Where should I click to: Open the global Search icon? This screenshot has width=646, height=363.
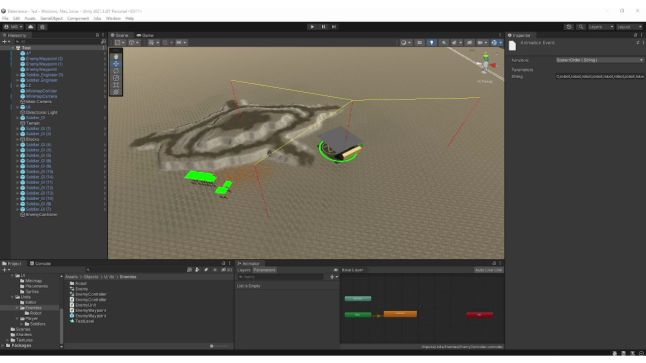tap(581, 27)
